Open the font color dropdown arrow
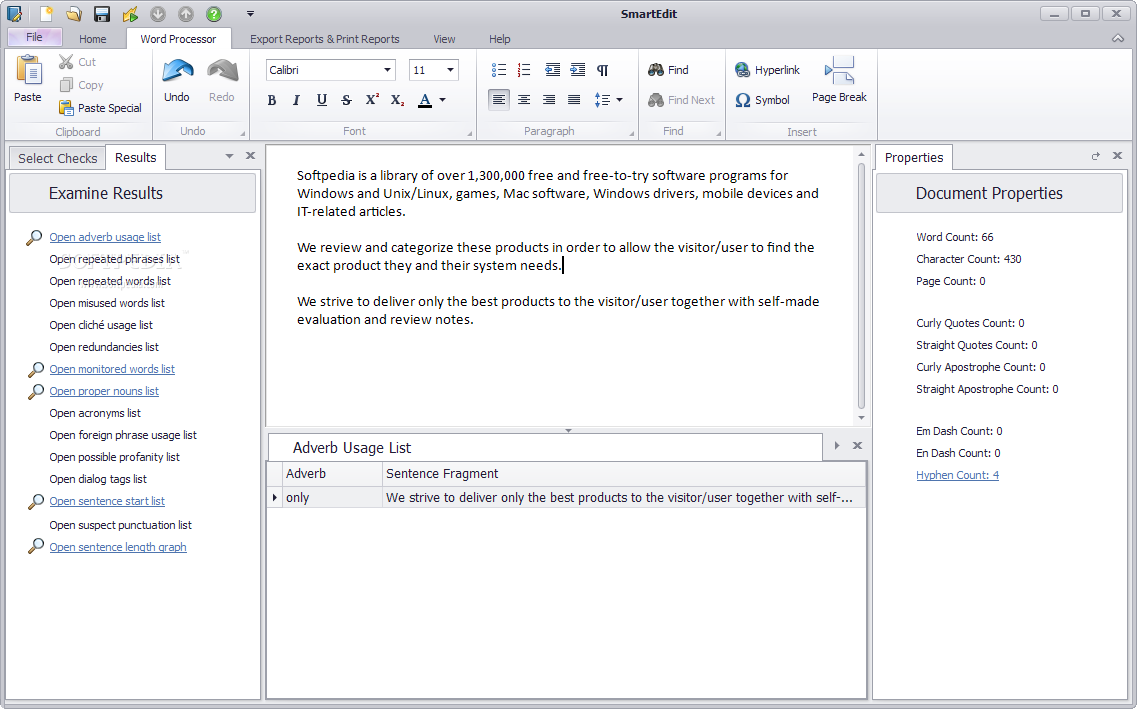 click(442, 100)
